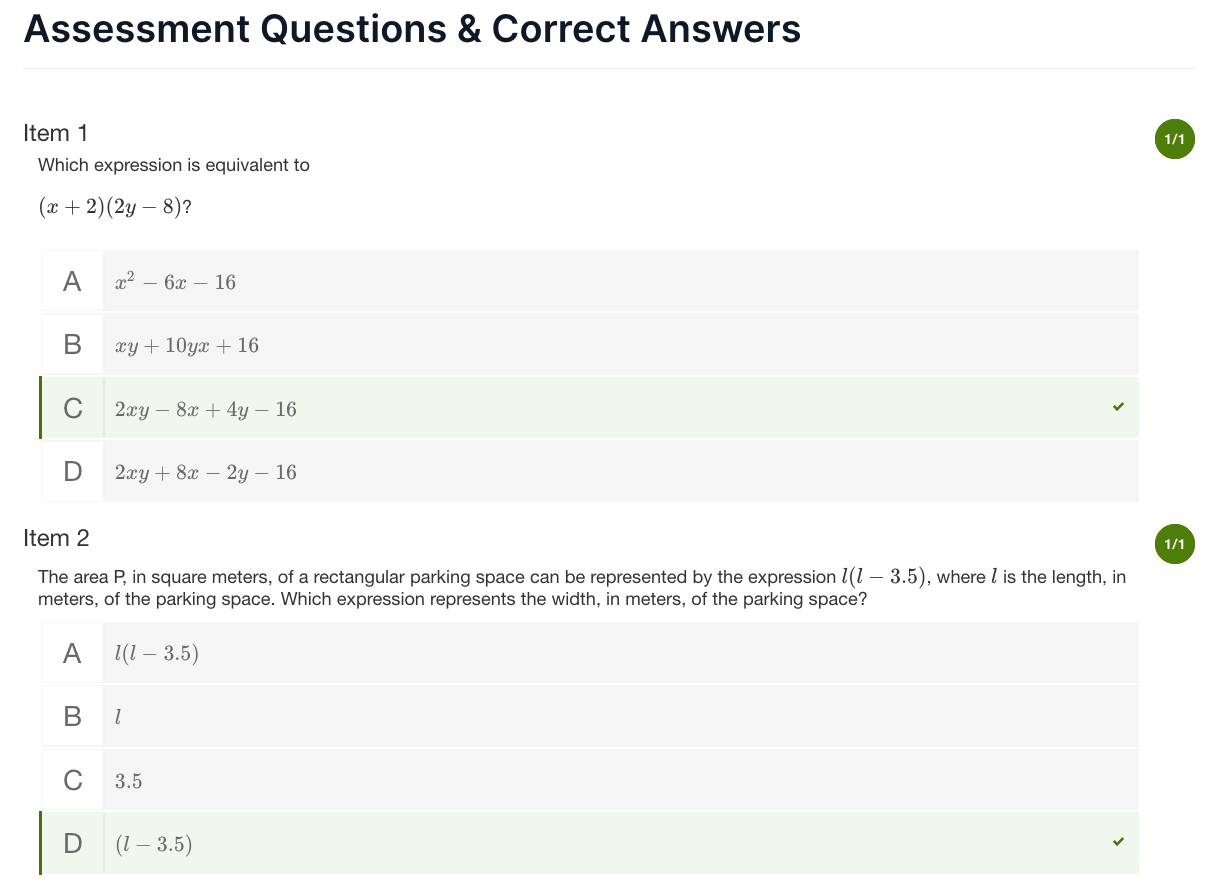Click the 1/1 score badge for Item 2
The height and width of the screenshot is (887, 1213).
tap(1174, 544)
